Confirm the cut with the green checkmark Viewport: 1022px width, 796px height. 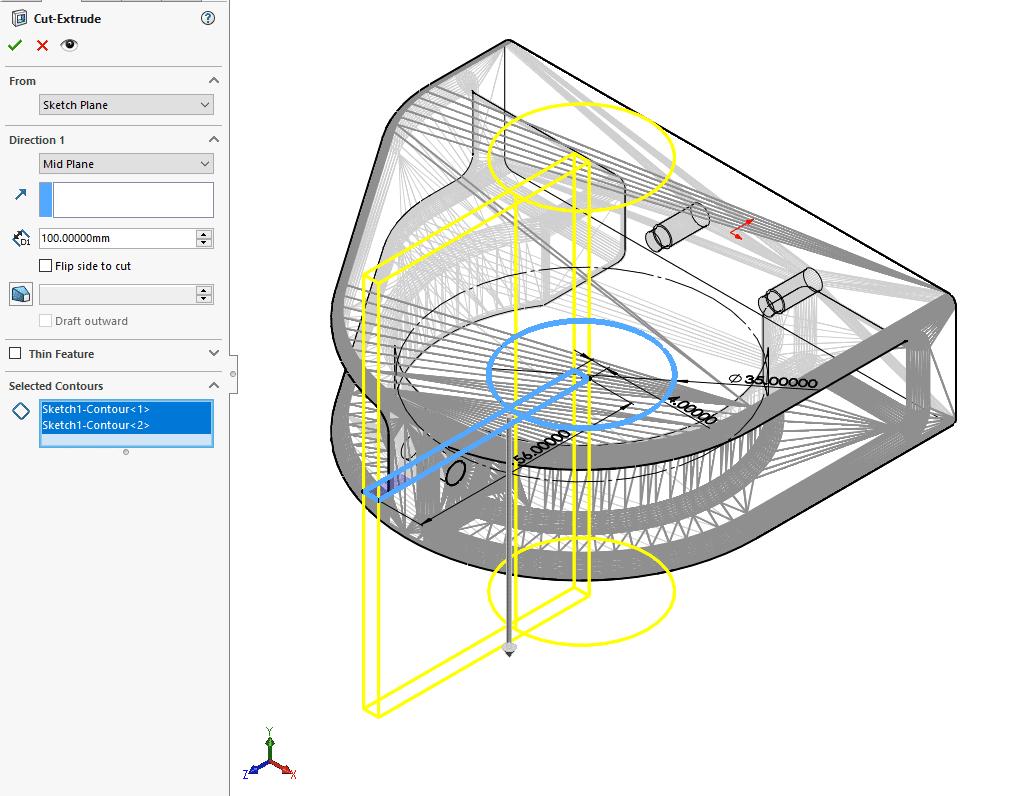pyautogui.click(x=14, y=45)
